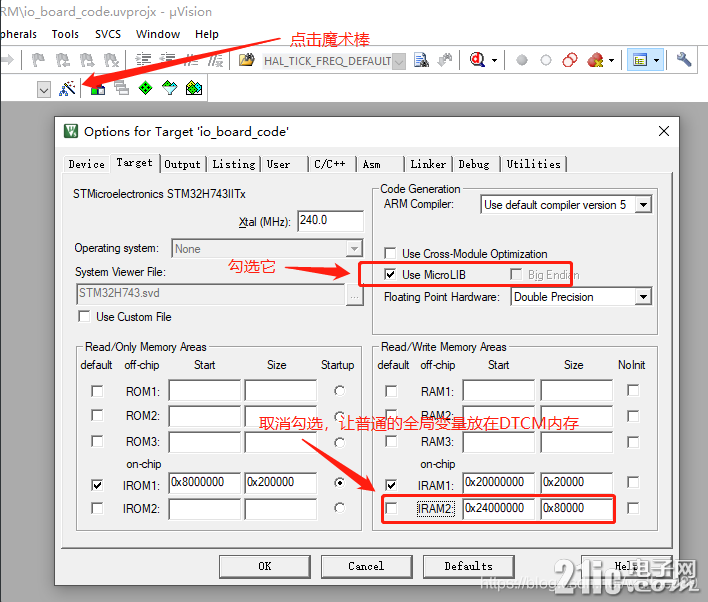This screenshot has width=708, height=602.
Task: Kill all breakpoints icon
Action: pyautogui.click(x=596, y=60)
